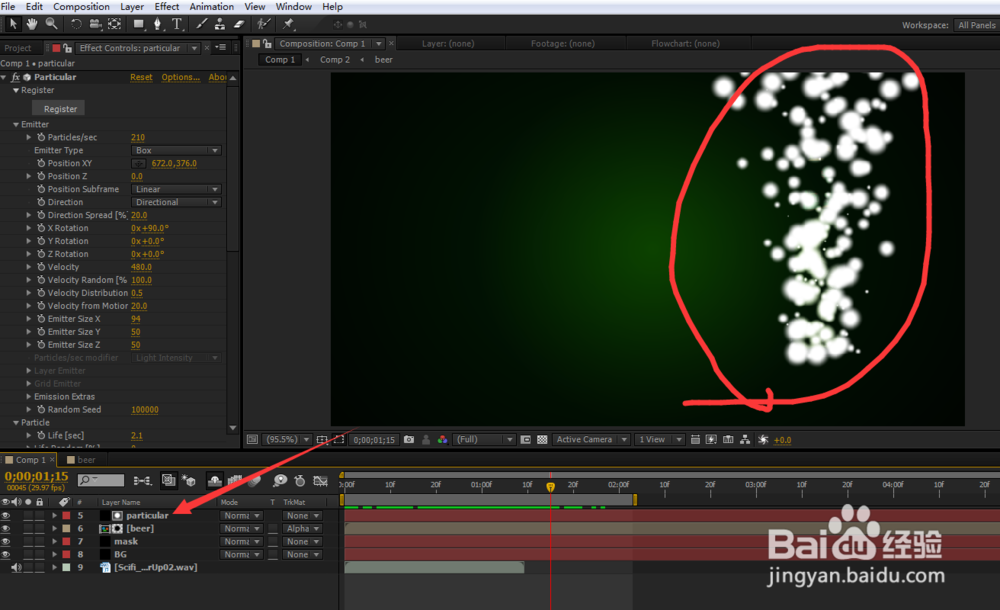
Task: Toggle Random Seed stopwatch keyframe
Action: [41, 410]
